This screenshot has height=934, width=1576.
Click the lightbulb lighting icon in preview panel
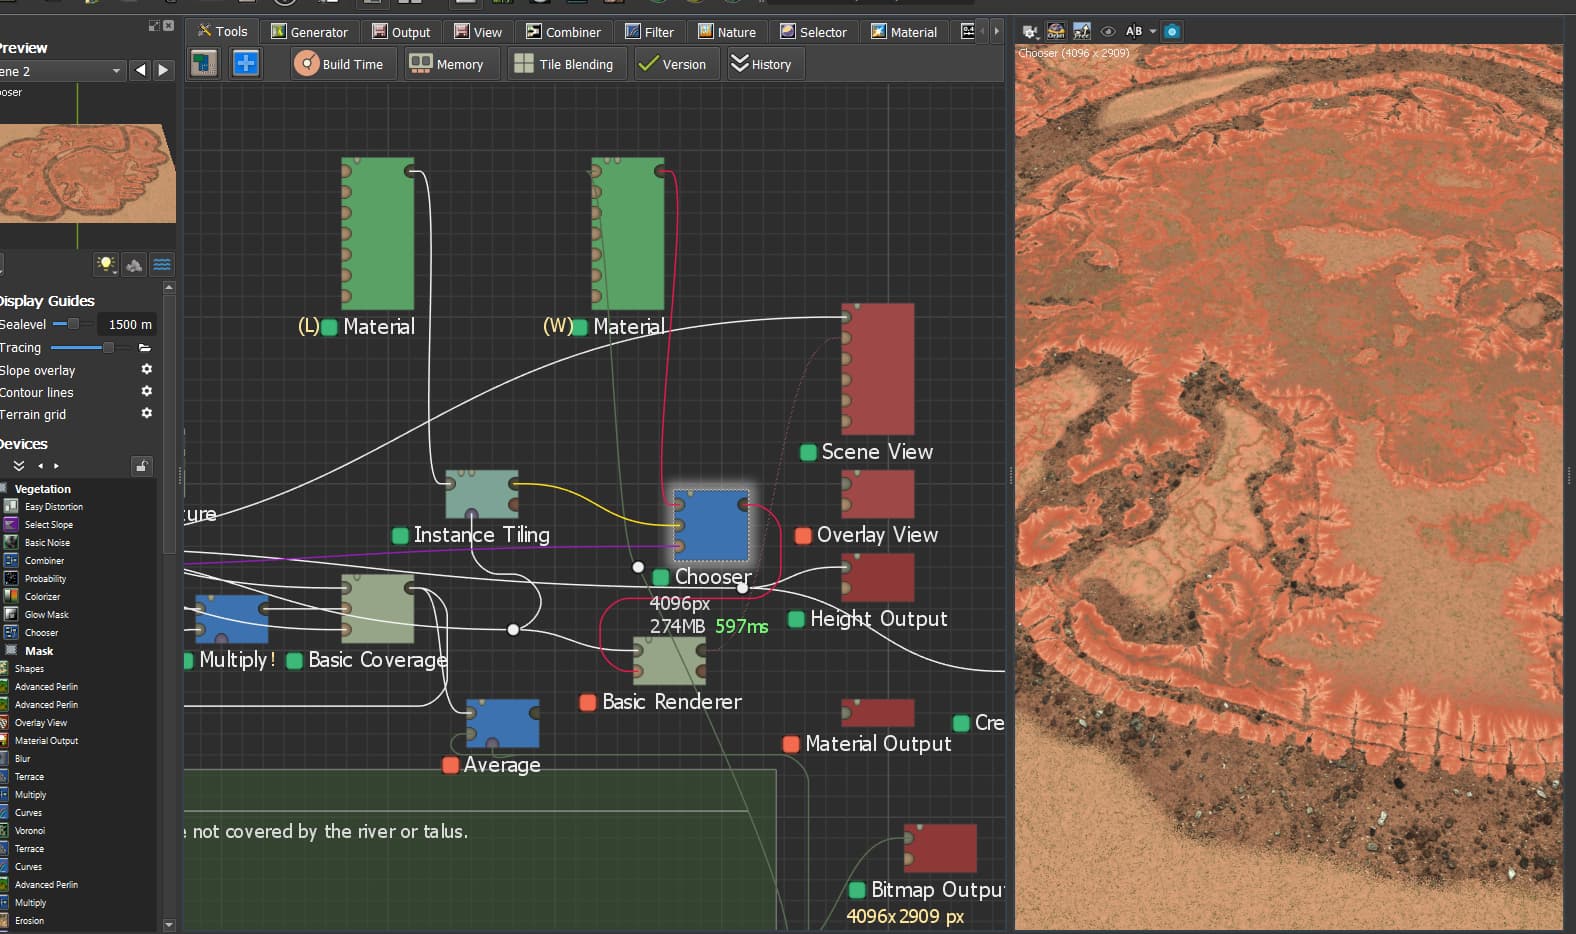point(106,264)
